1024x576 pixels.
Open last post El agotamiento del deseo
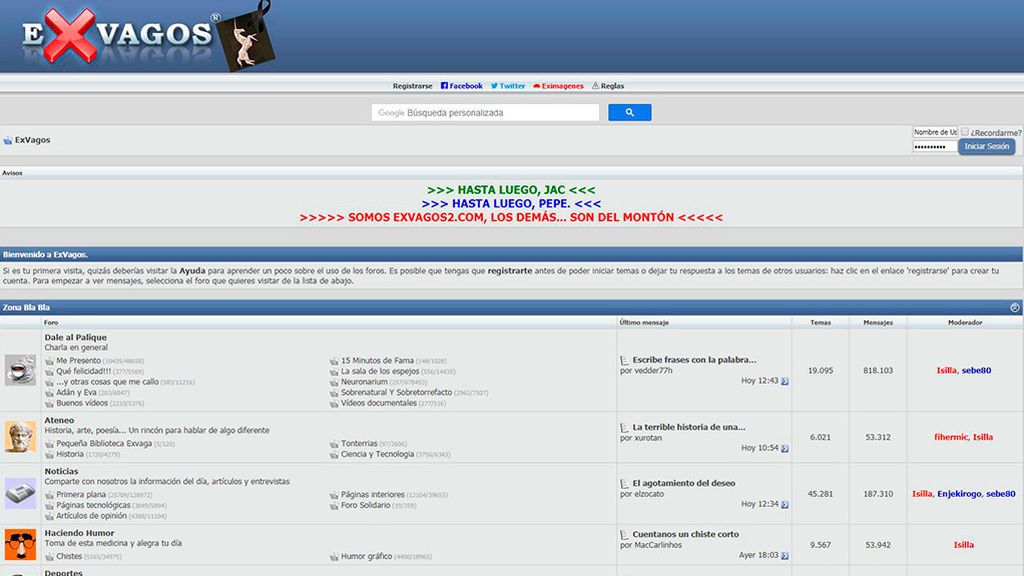point(684,483)
